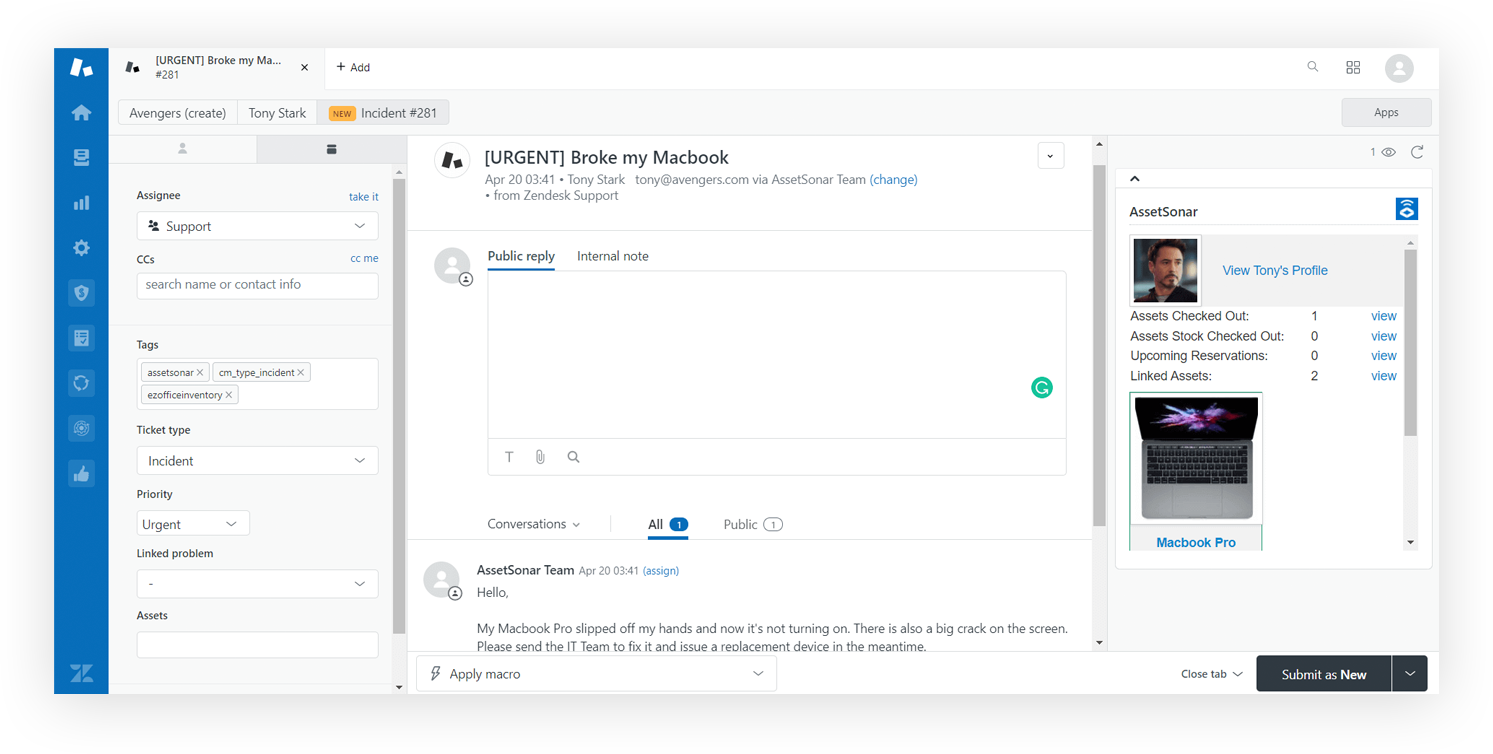The width and height of the screenshot is (1493, 754).
Task: Open text formatting with the T icon
Action: coord(509,456)
